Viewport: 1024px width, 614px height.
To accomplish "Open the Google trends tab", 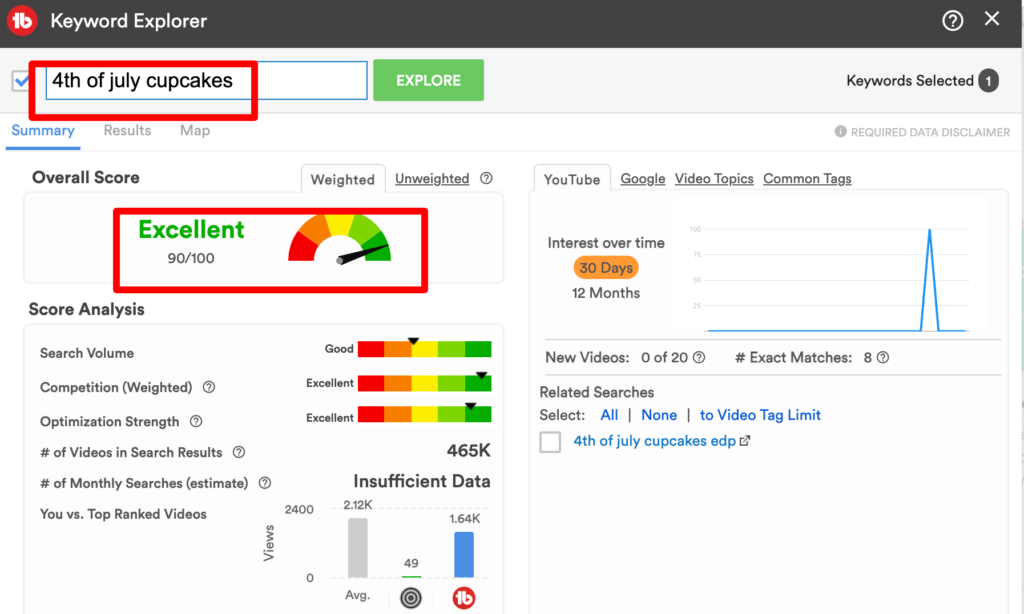I will coord(642,178).
